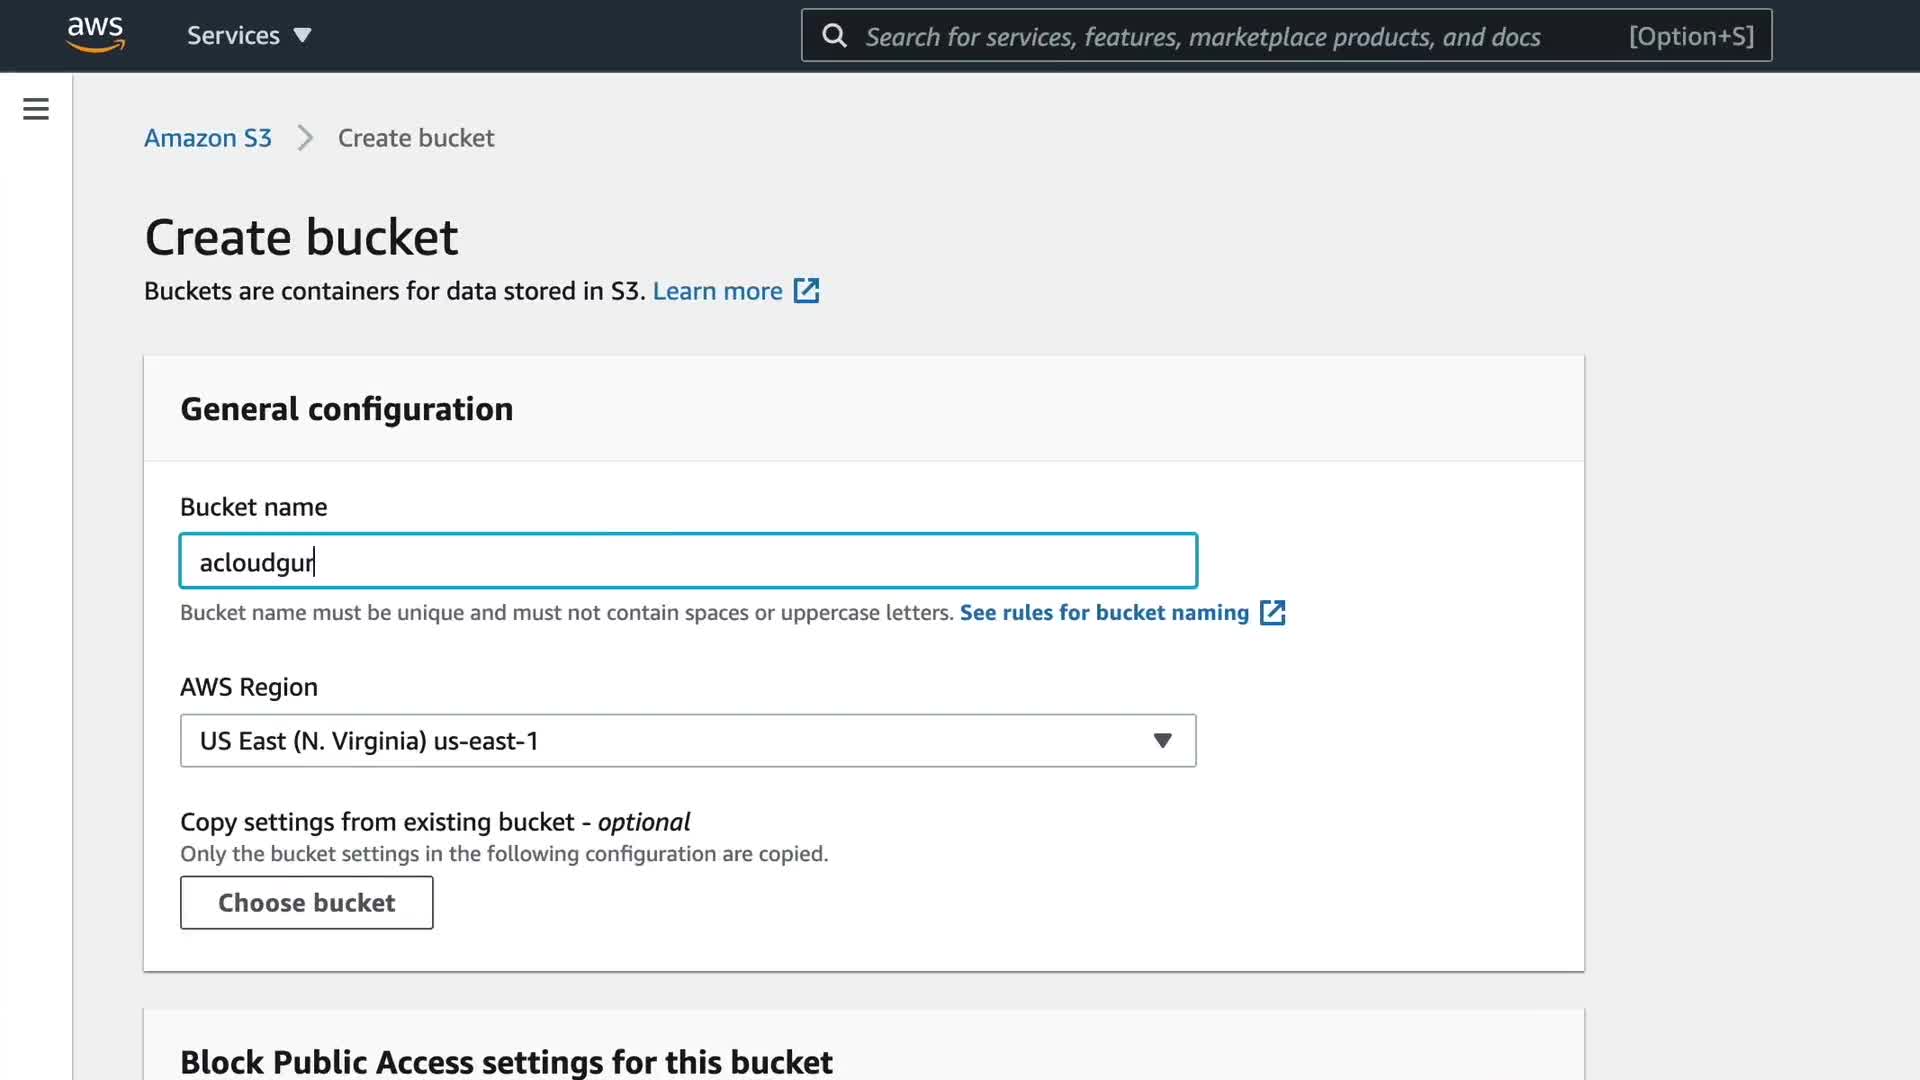Open the Learn more link

717,291
